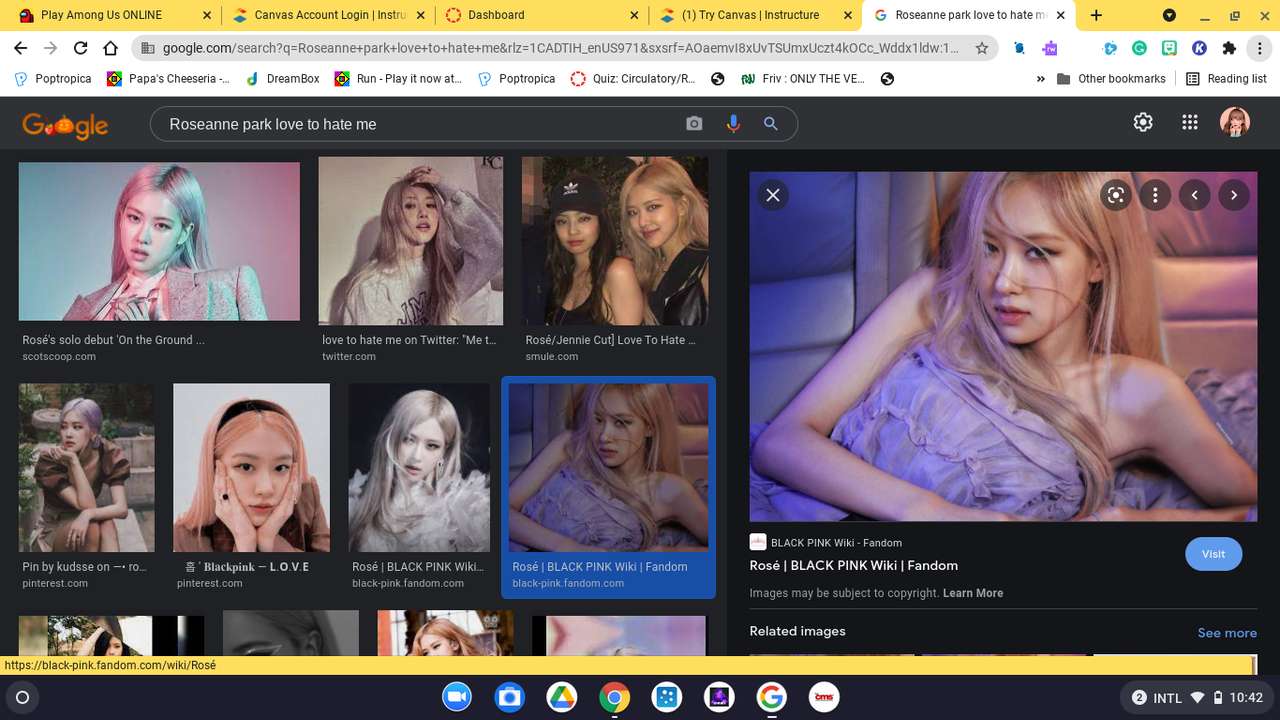Bookmark this page with star icon
Image resolution: width=1280 pixels, height=720 pixels.
982,48
